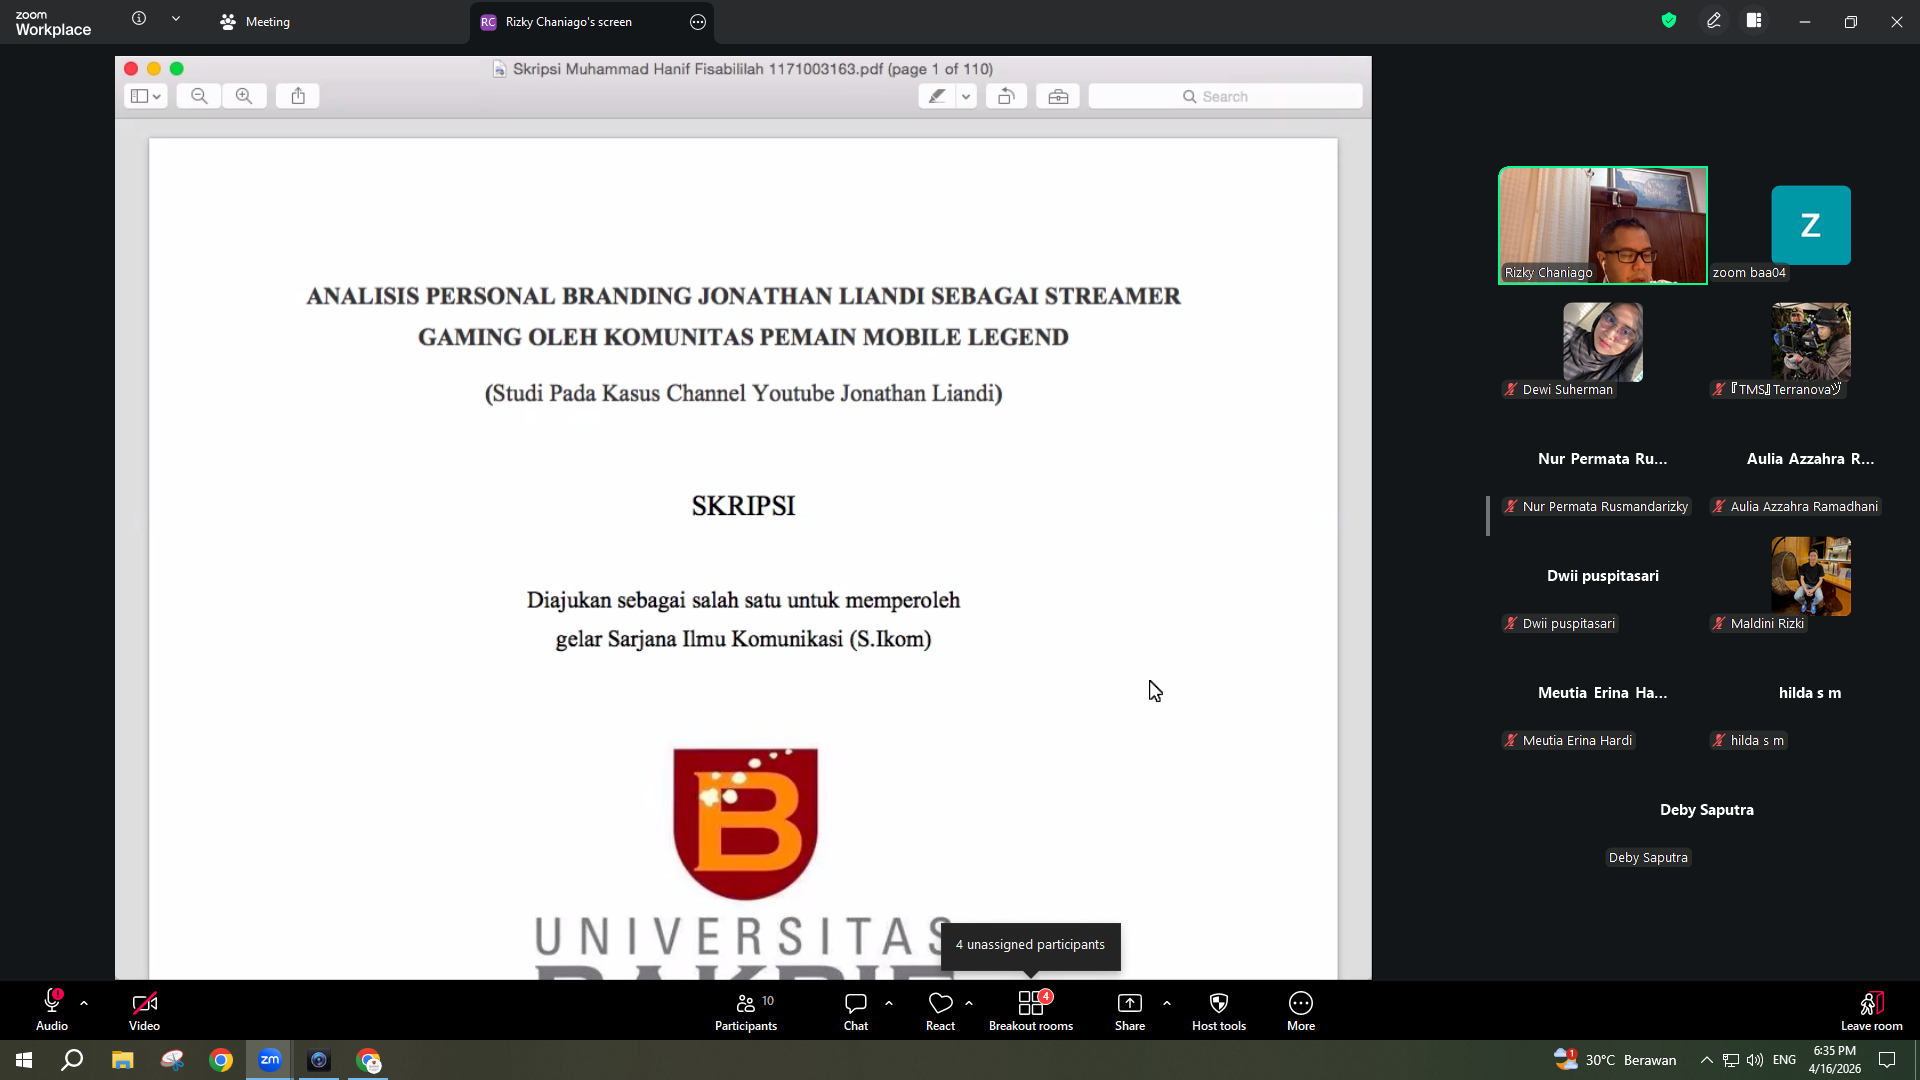Select Rizky Chaniago video thumbnail

pyautogui.click(x=1603, y=225)
